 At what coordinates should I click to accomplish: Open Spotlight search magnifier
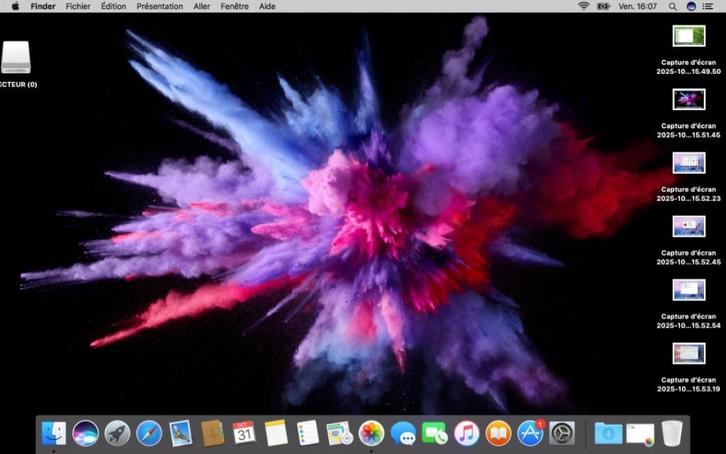click(673, 6)
